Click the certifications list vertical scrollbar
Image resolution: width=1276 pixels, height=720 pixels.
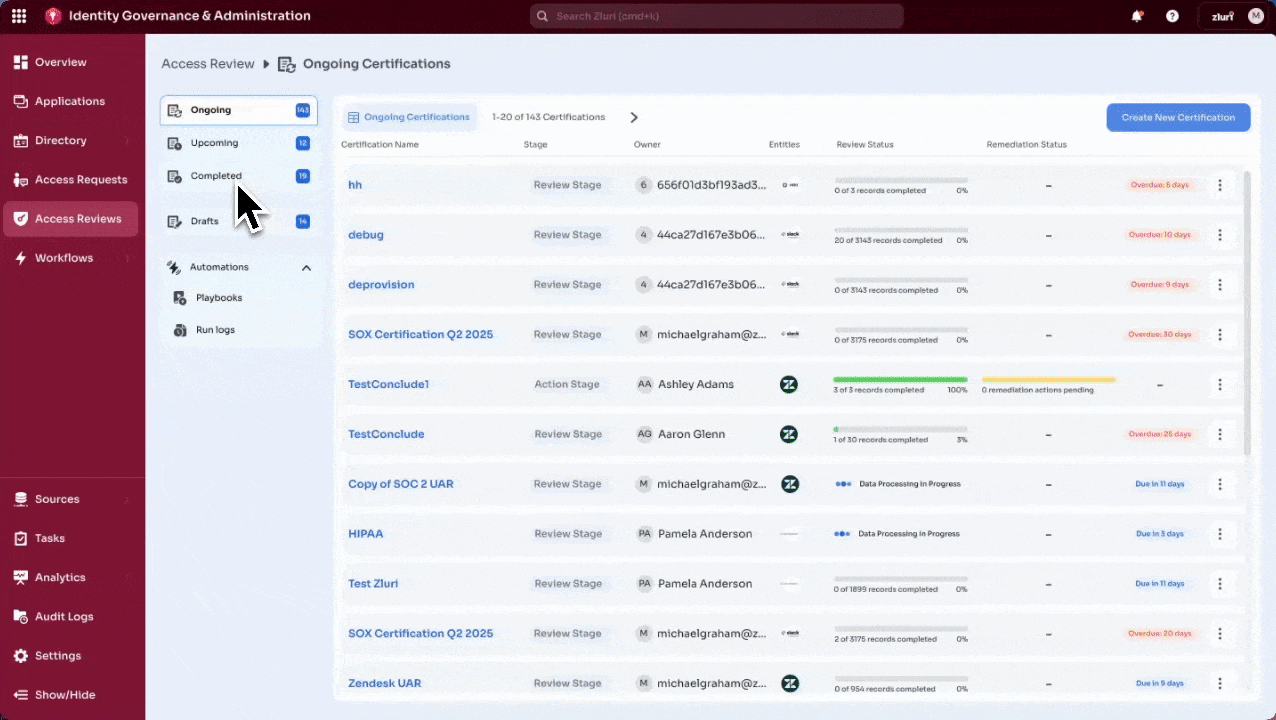click(1247, 313)
